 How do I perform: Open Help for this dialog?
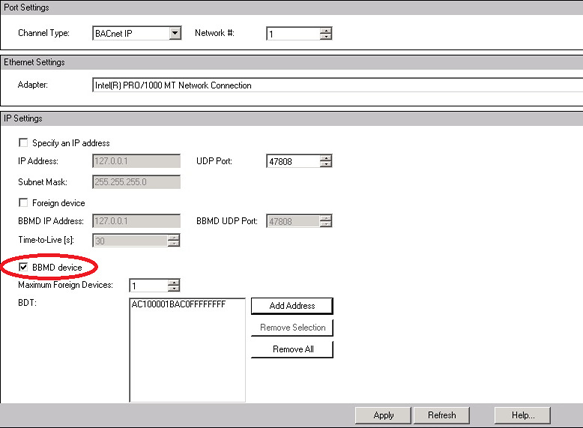pyautogui.click(x=522, y=415)
